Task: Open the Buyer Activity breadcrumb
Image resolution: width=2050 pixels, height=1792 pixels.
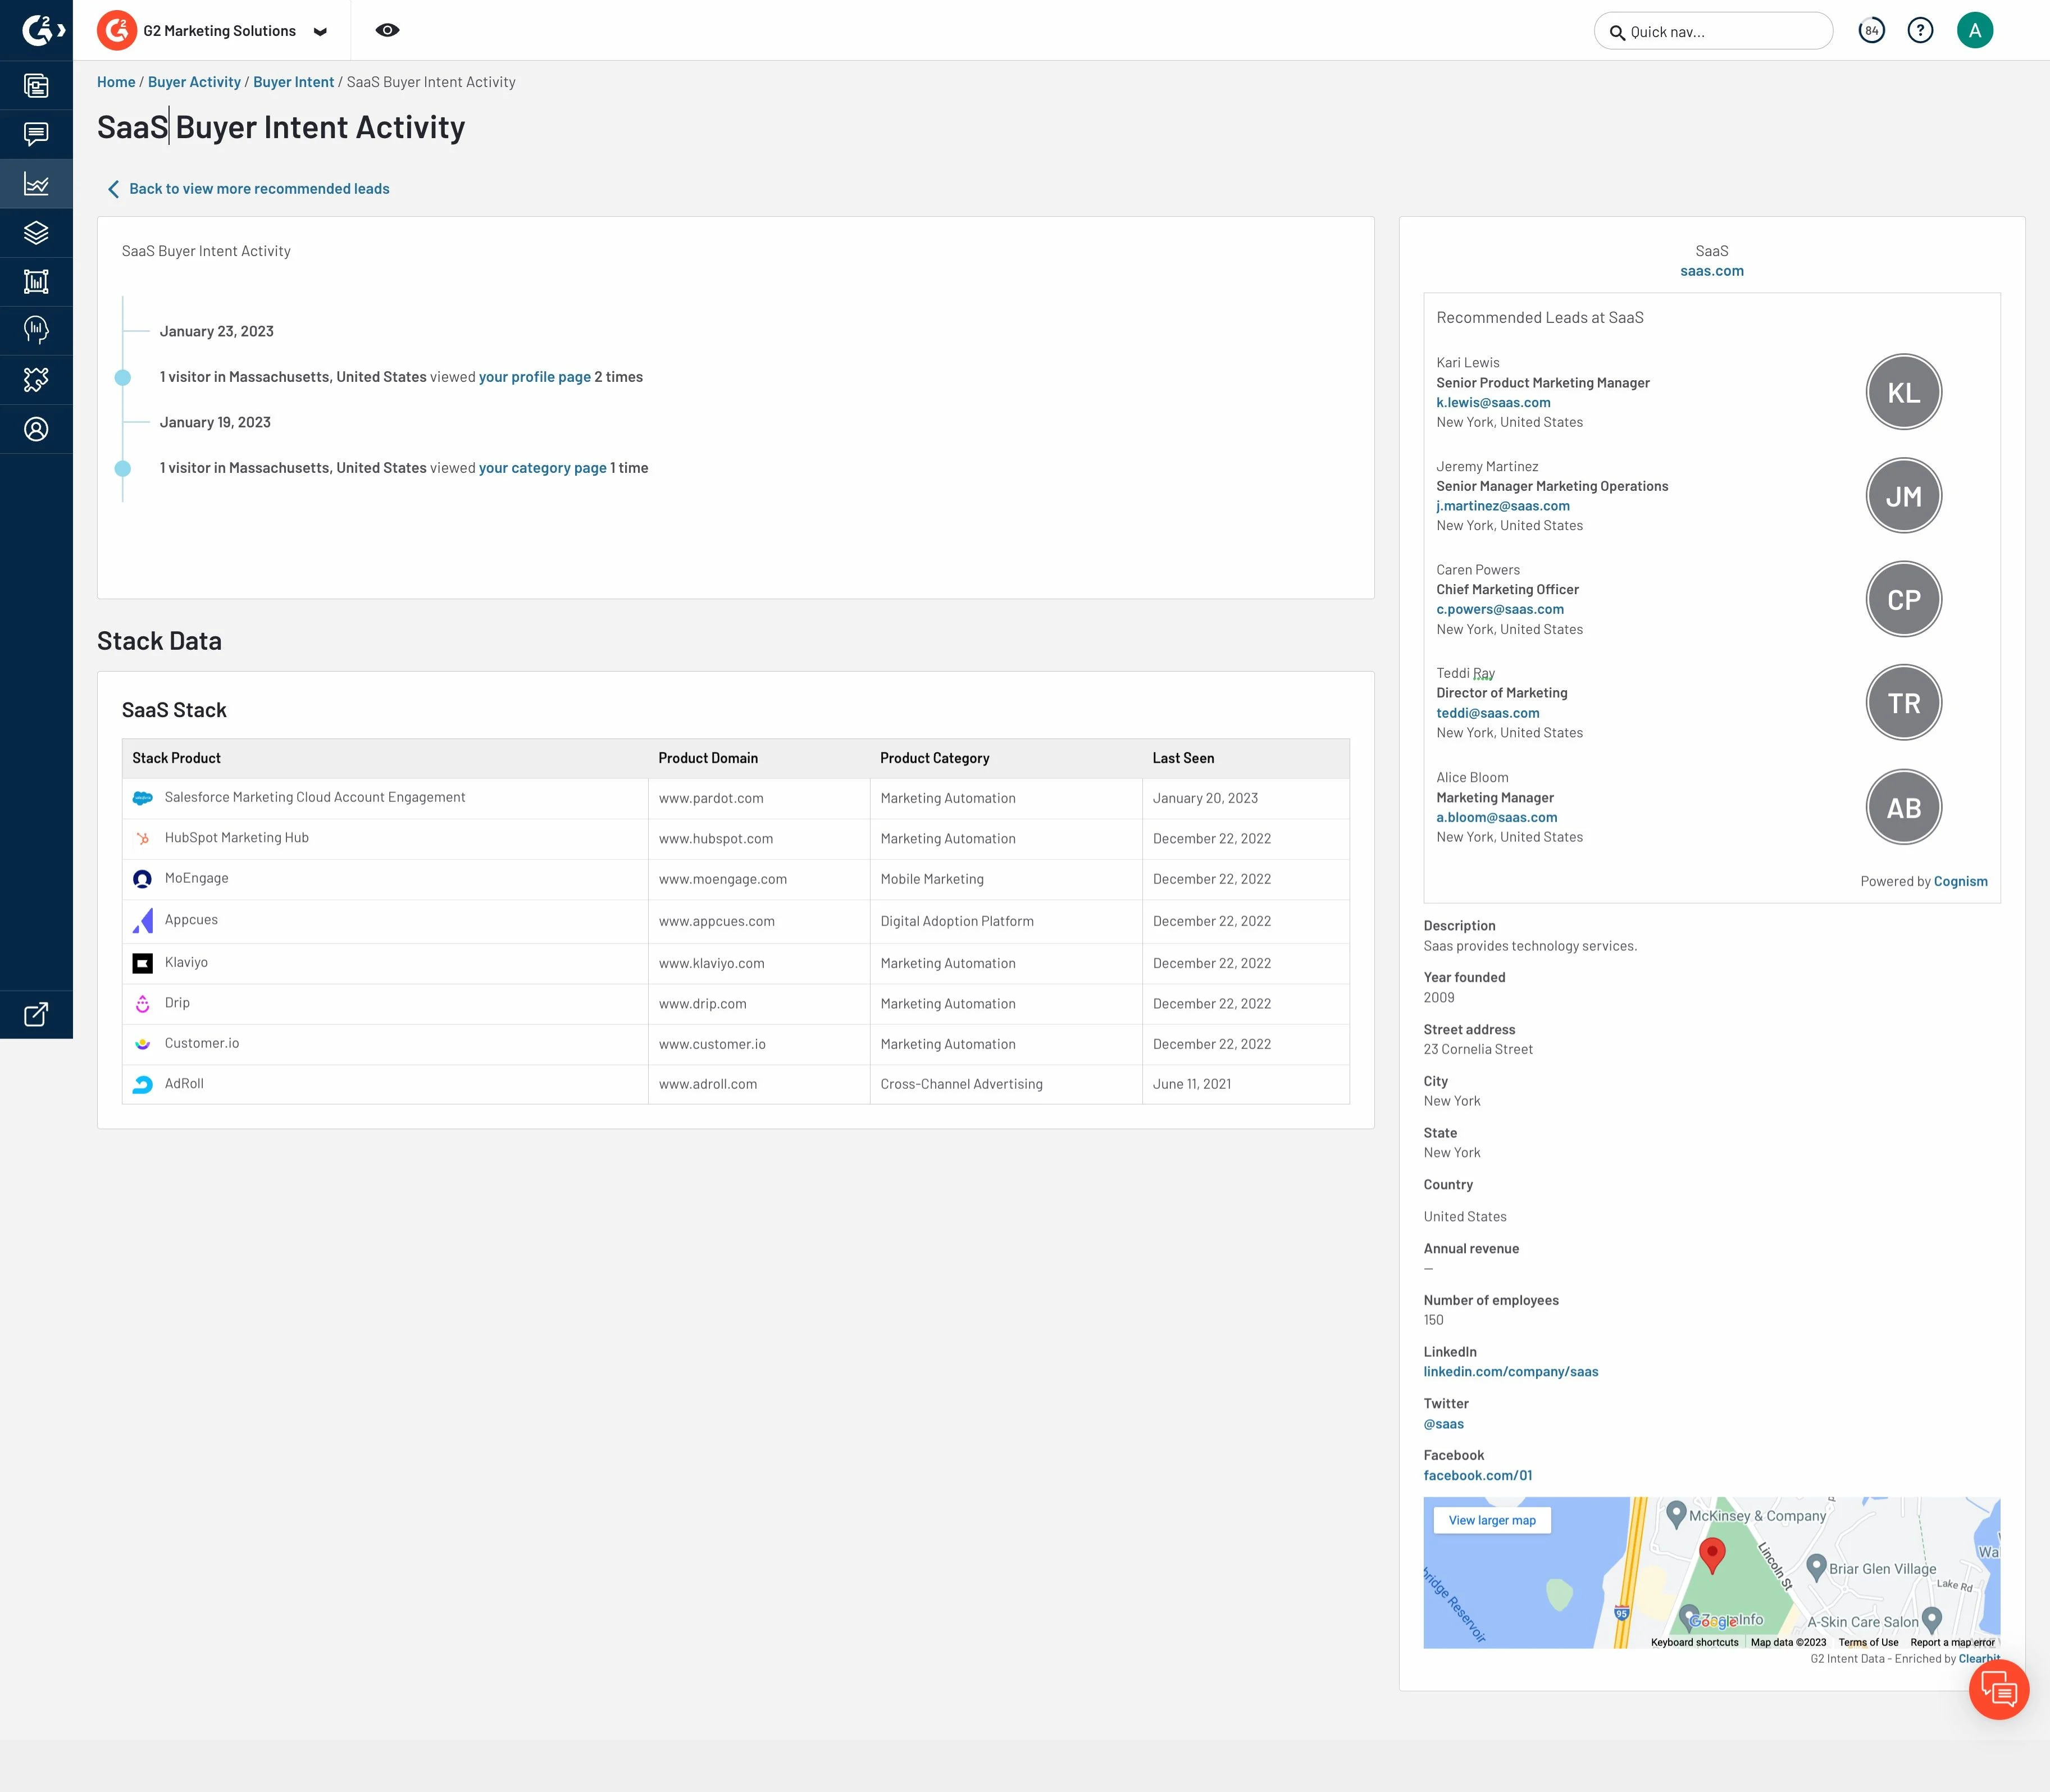Action: (x=194, y=82)
